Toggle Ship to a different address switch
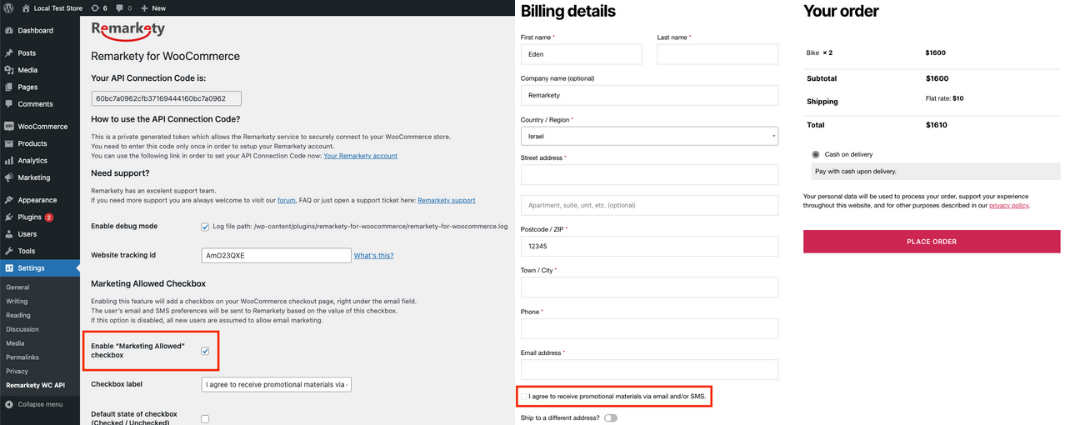Image resolution: width=1080 pixels, height=425 pixels. (x=610, y=418)
